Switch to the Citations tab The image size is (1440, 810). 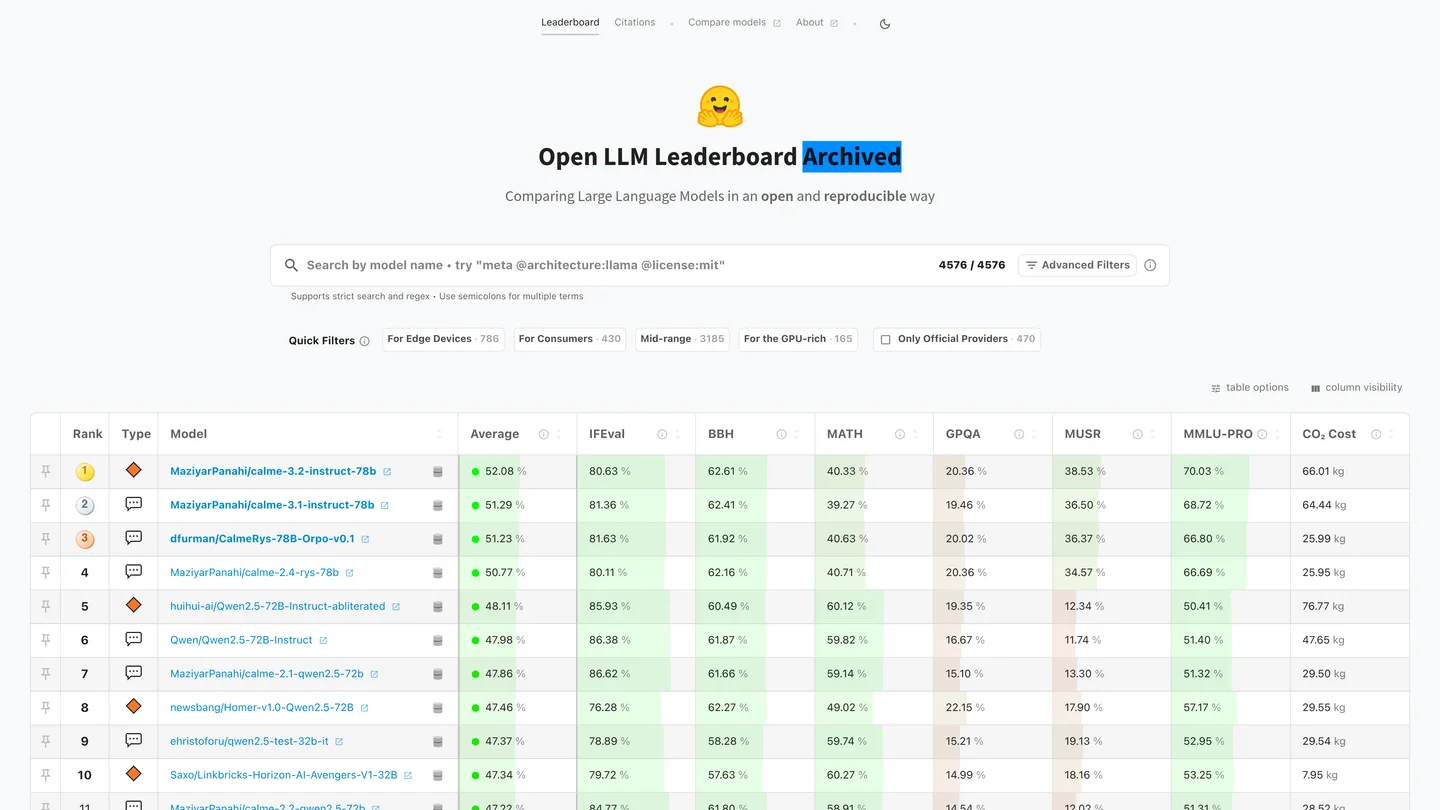pyautogui.click(x=635, y=22)
